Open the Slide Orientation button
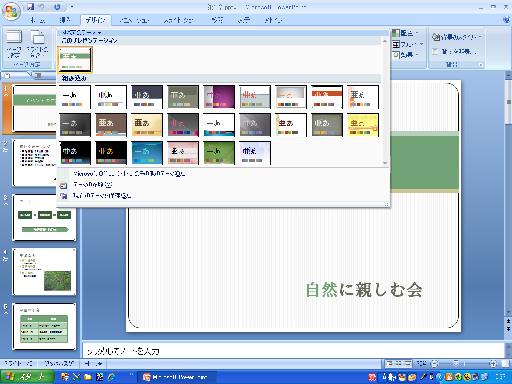Screen dimensions: 512x384 click(37, 44)
